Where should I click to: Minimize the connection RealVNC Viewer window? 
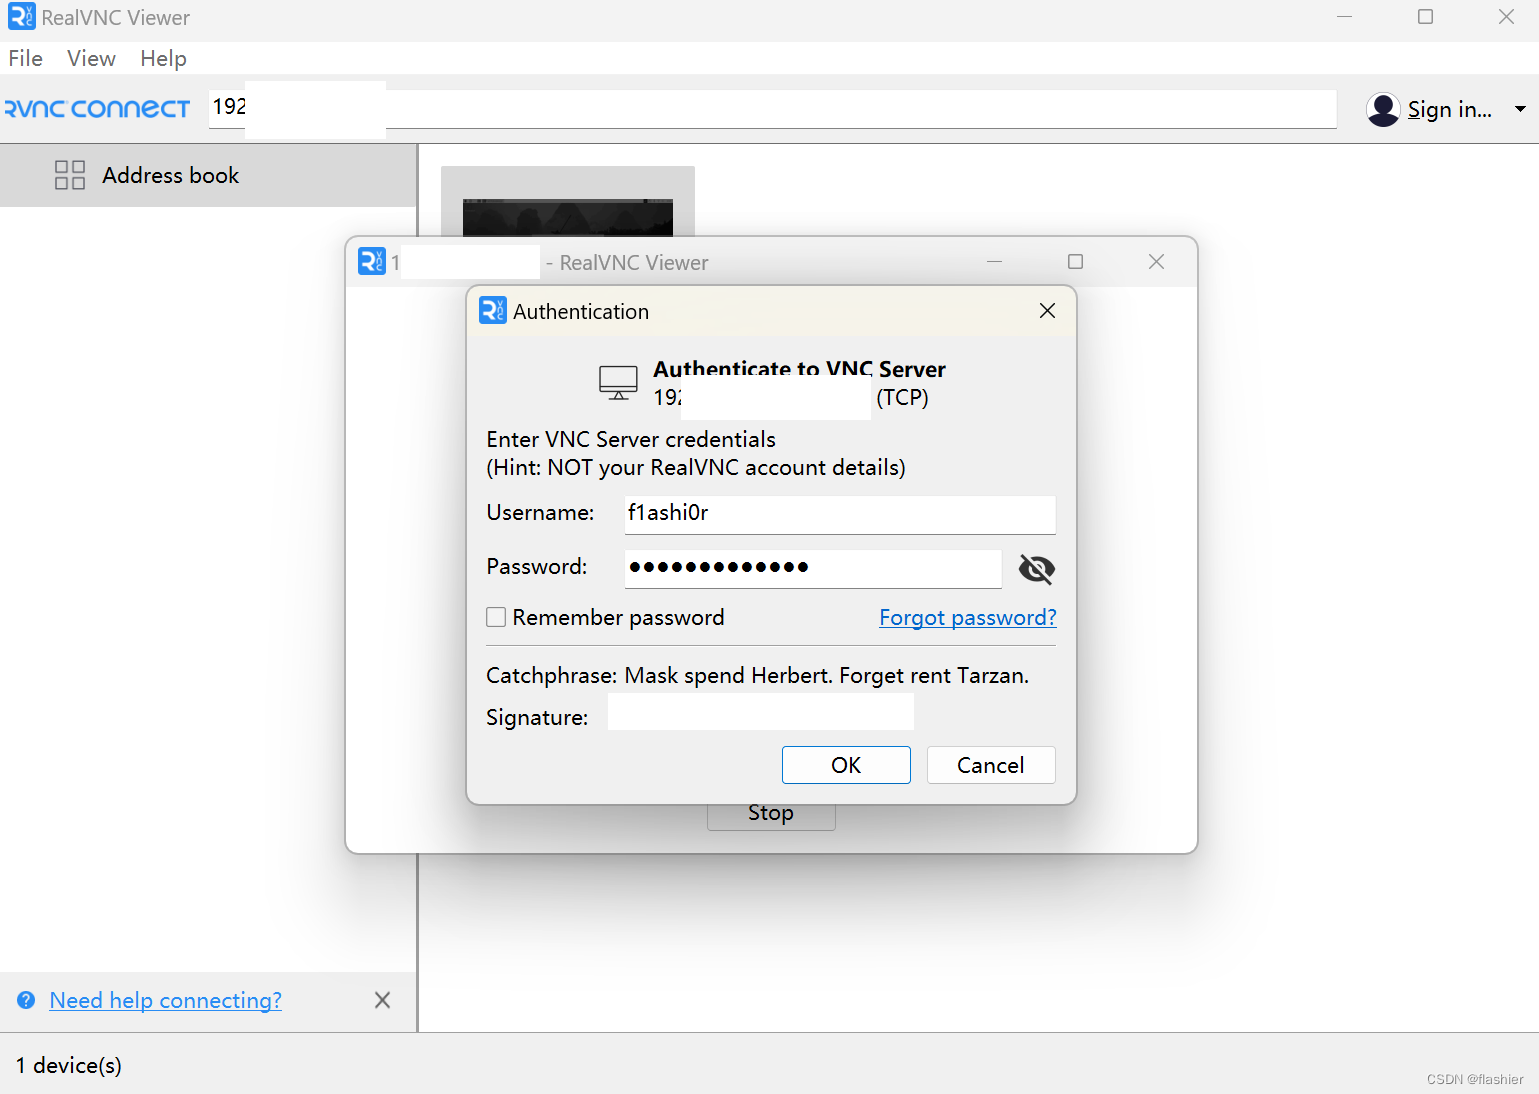(x=994, y=261)
